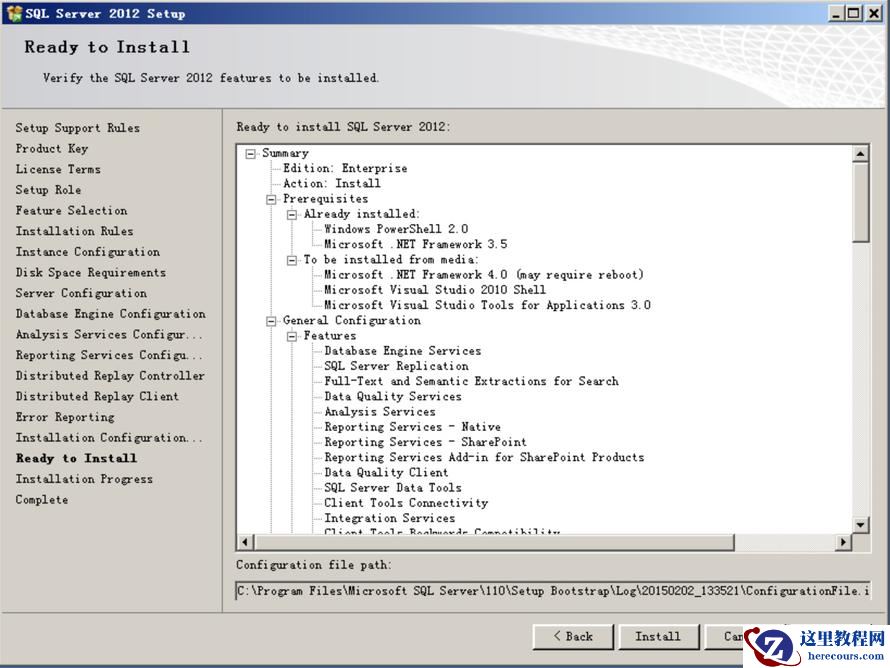
Task: Collapse the Prerequisites tree node
Action: click(x=271, y=199)
